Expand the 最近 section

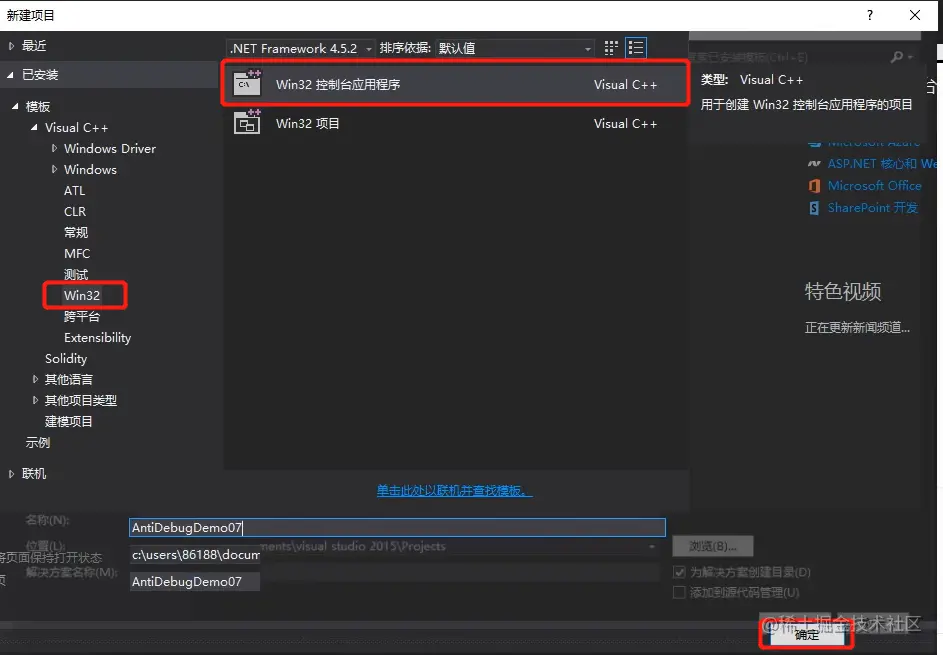click(11, 46)
